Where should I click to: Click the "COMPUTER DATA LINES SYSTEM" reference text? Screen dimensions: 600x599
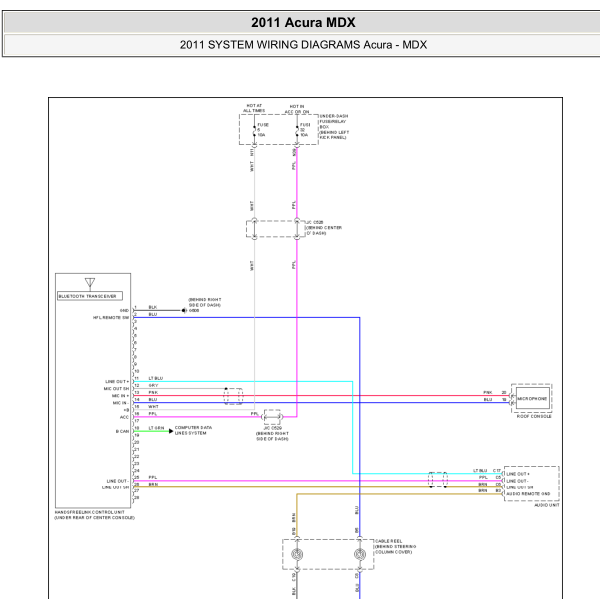[x=193, y=430]
